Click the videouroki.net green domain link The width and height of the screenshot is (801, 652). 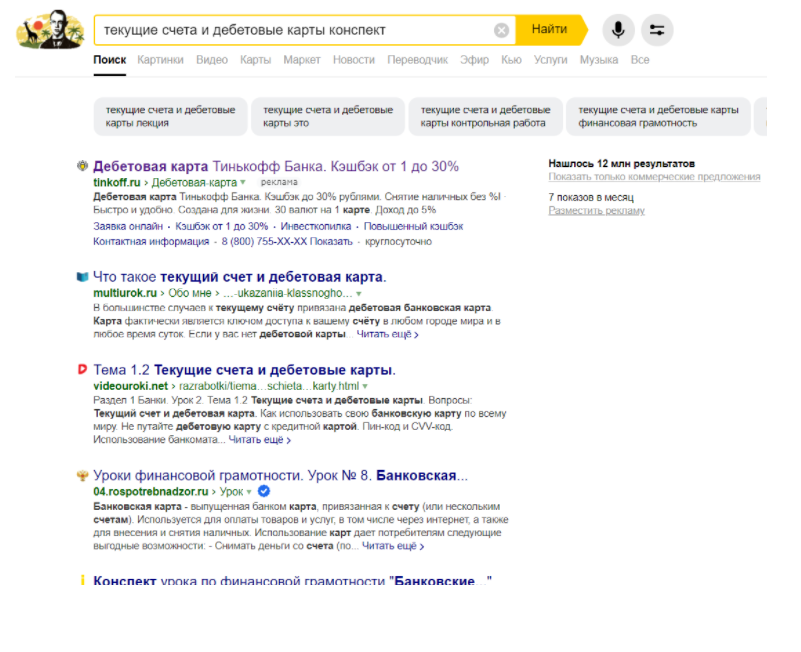click(x=130, y=386)
